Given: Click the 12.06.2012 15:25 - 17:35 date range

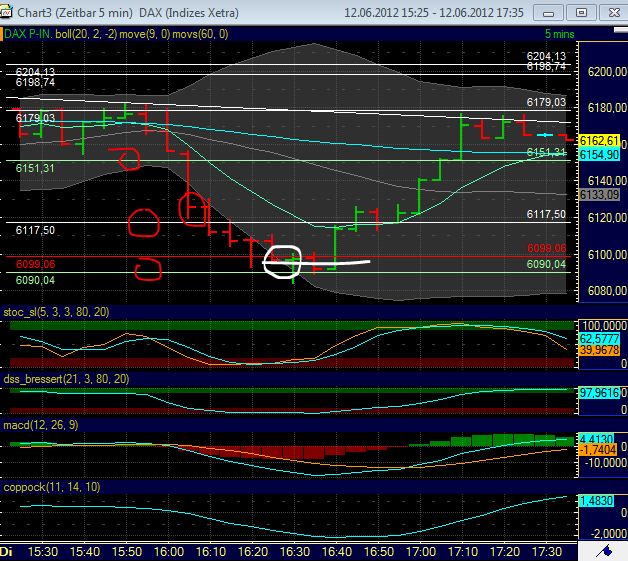Looking at the screenshot, I should click(434, 12).
